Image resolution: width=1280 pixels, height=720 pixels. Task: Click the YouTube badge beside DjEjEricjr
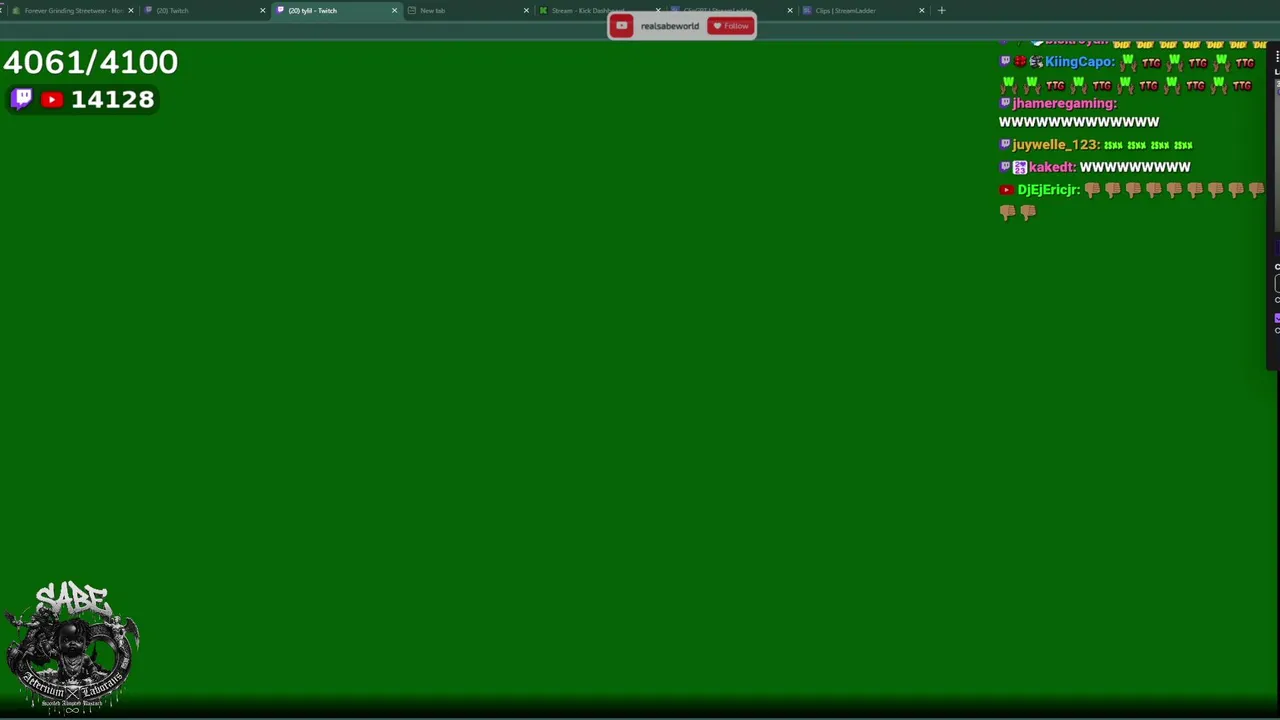[1006, 190]
